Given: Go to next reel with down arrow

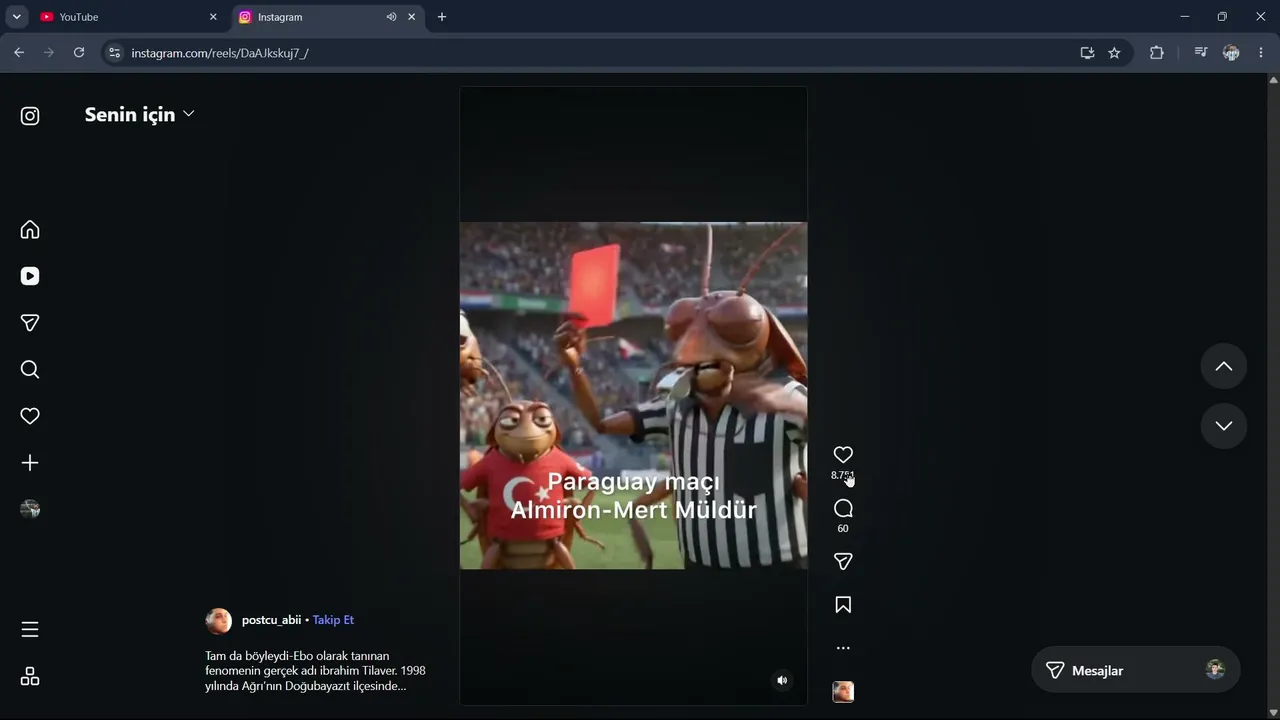Looking at the screenshot, I should click(1223, 426).
